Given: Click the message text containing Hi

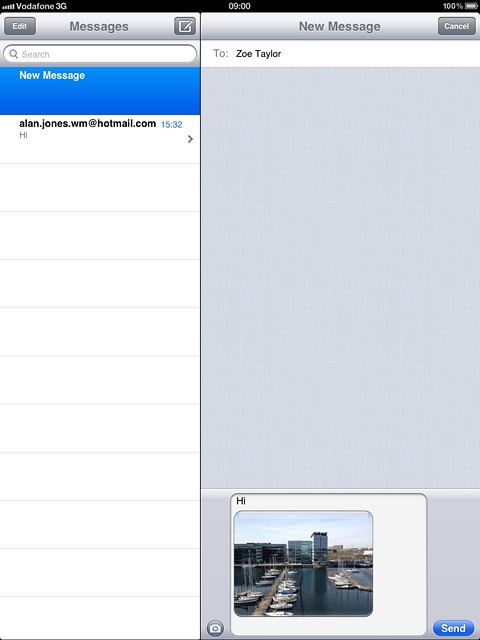Looking at the screenshot, I should tap(241, 501).
